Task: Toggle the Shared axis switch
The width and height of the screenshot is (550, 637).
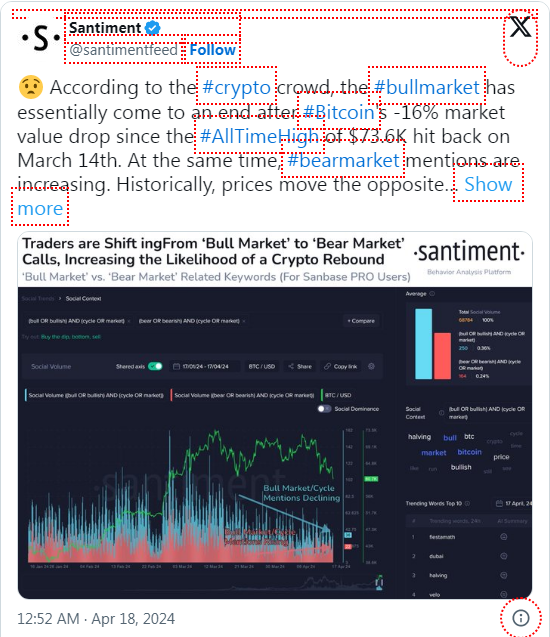Action: click(x=155, y=366)
